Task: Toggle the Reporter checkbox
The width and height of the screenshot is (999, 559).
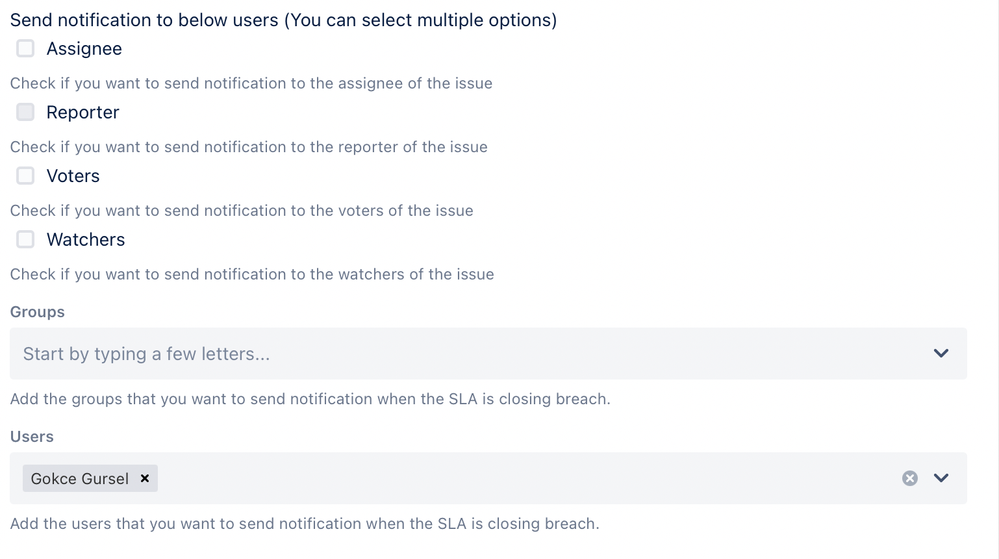Action: 26,112
